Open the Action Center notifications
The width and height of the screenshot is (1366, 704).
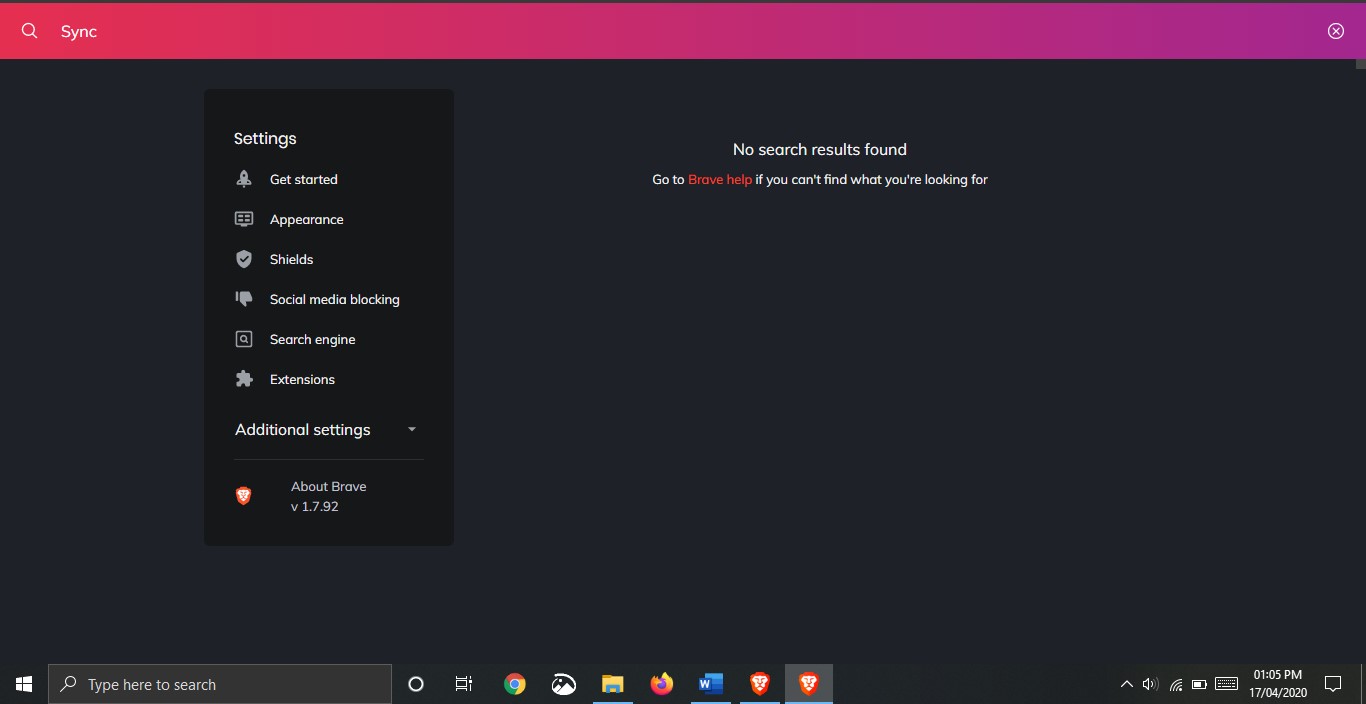coord(1333,684)
